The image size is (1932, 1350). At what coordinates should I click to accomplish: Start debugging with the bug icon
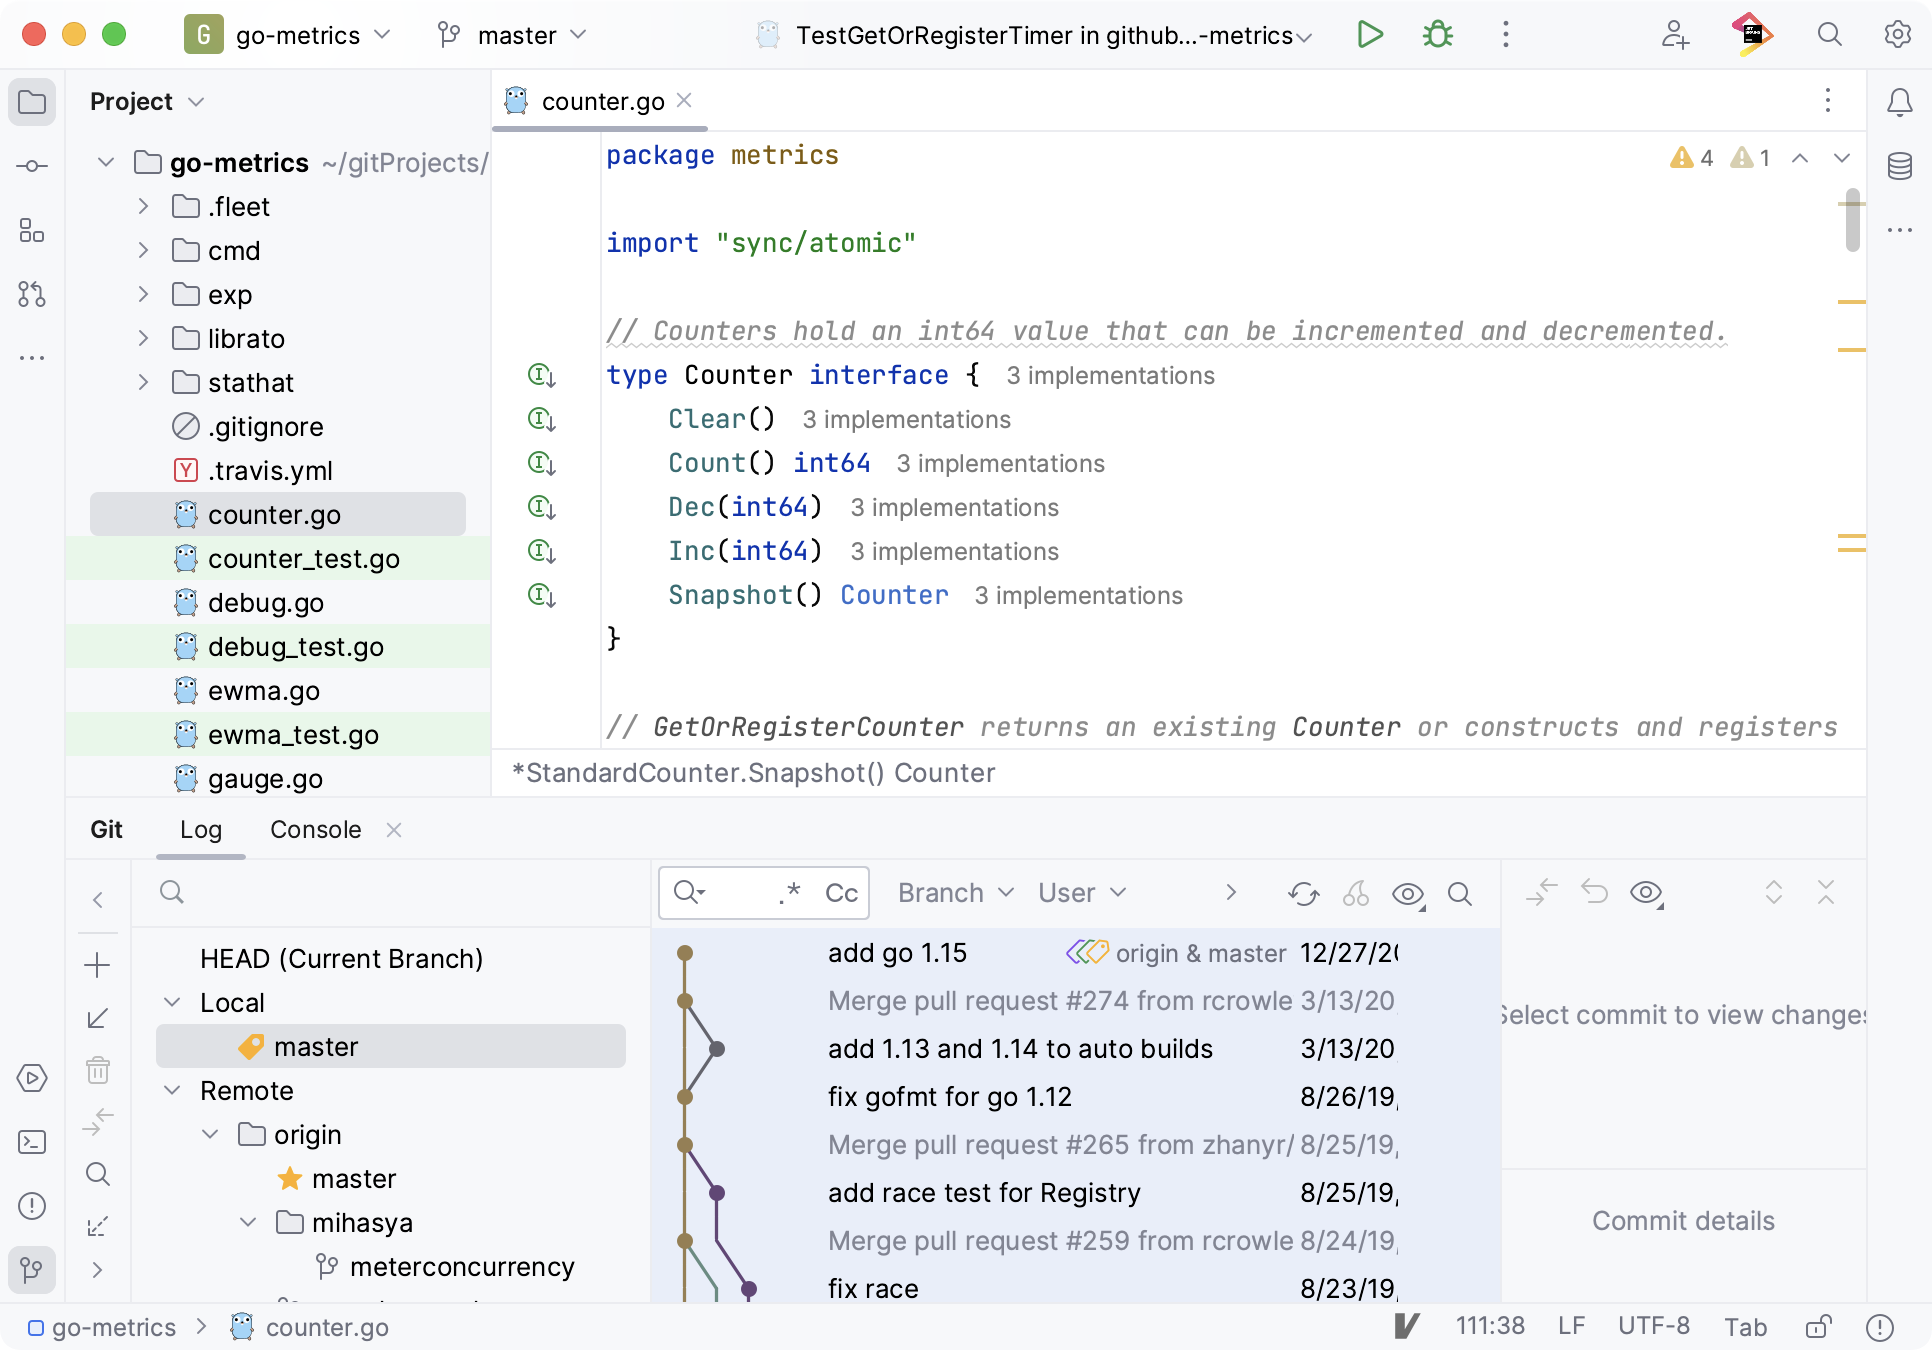1437,34
